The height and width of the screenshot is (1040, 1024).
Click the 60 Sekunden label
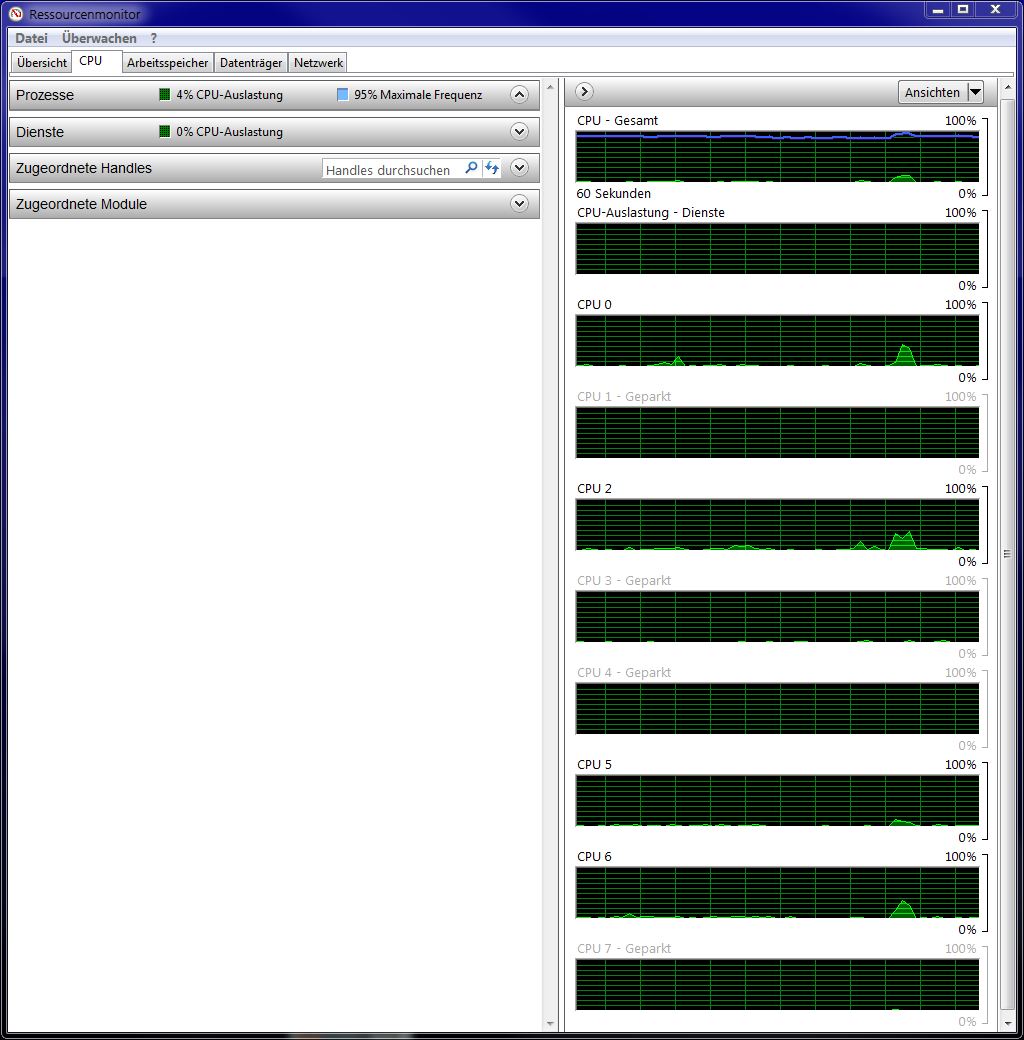tap(613, 194)
